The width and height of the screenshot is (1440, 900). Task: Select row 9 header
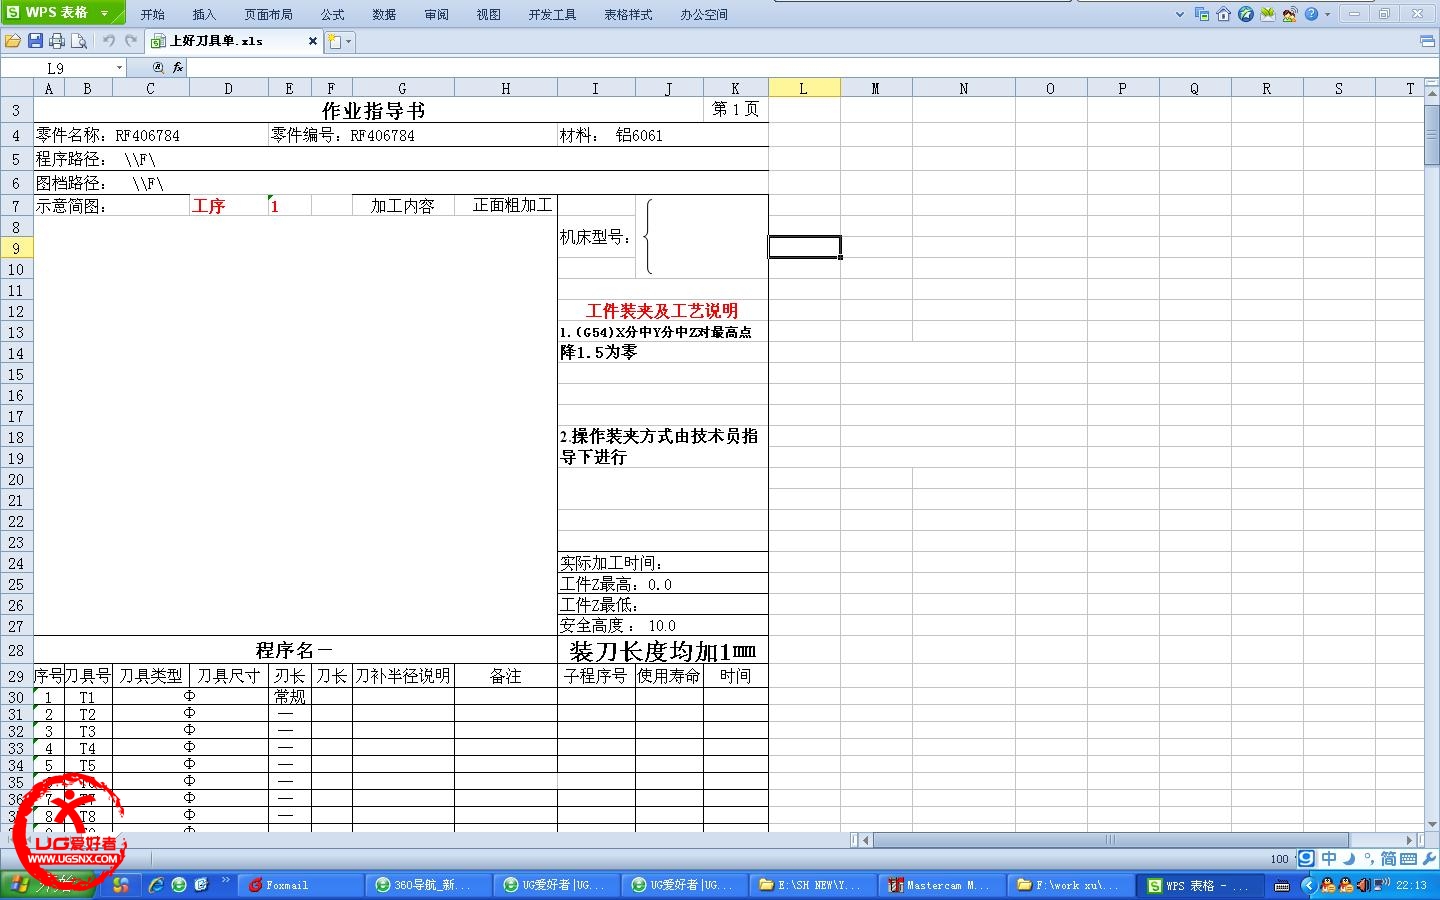click(16, 248)
